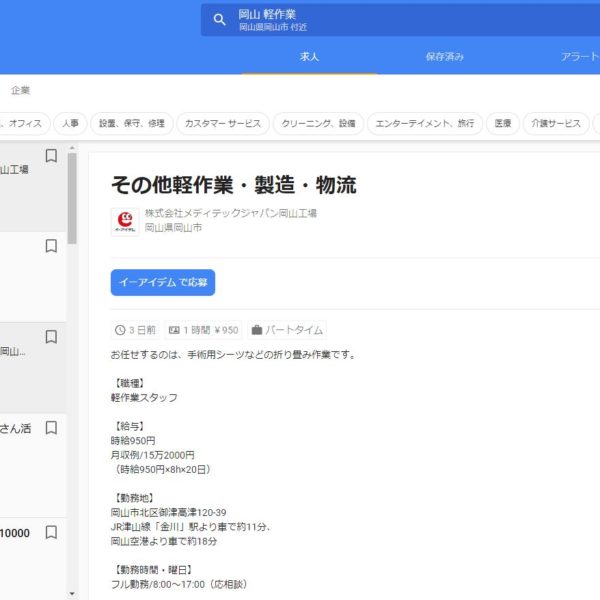Choose the エンターテイメント、旅行 filter

pos(424,124)
